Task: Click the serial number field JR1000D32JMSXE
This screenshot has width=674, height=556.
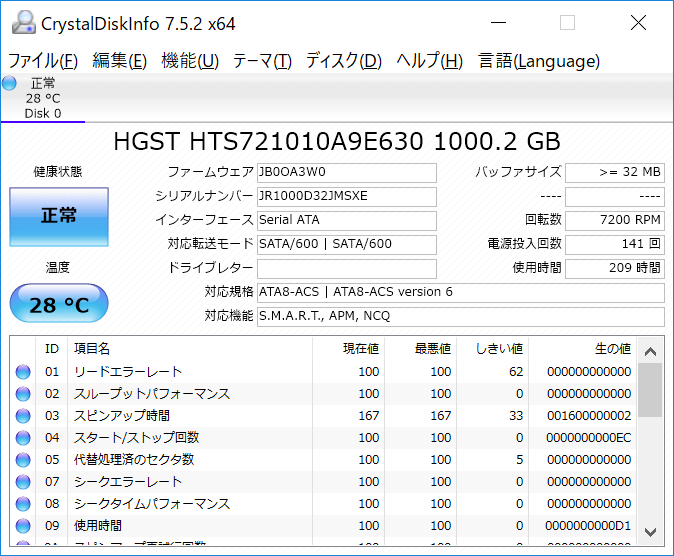Action: (x=347, y=197)
